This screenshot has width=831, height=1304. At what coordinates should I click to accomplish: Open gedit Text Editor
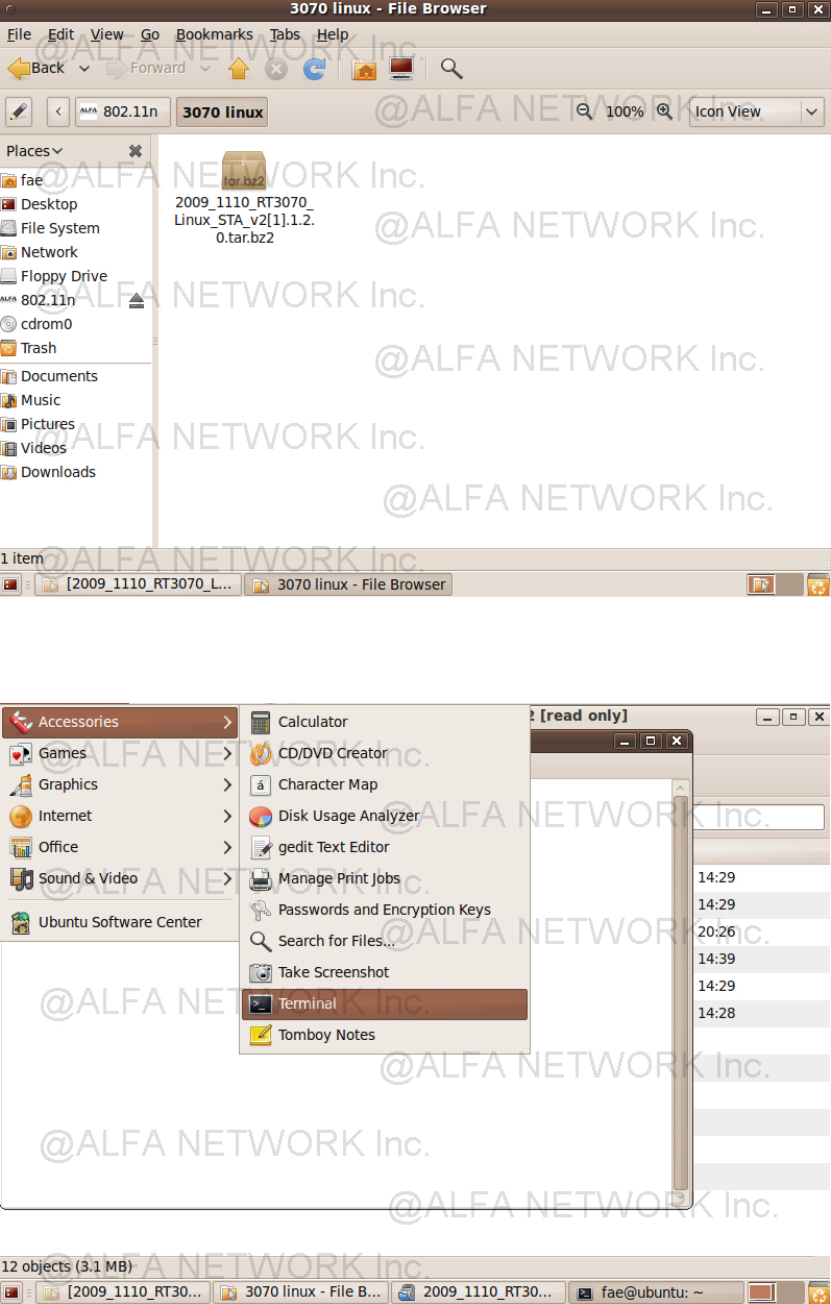point(385,847)
